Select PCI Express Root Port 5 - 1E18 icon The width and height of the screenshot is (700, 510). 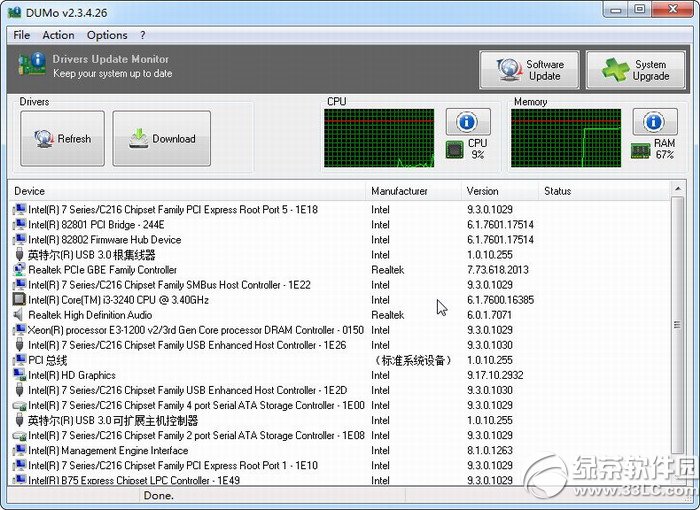click(x=19, y=209)
